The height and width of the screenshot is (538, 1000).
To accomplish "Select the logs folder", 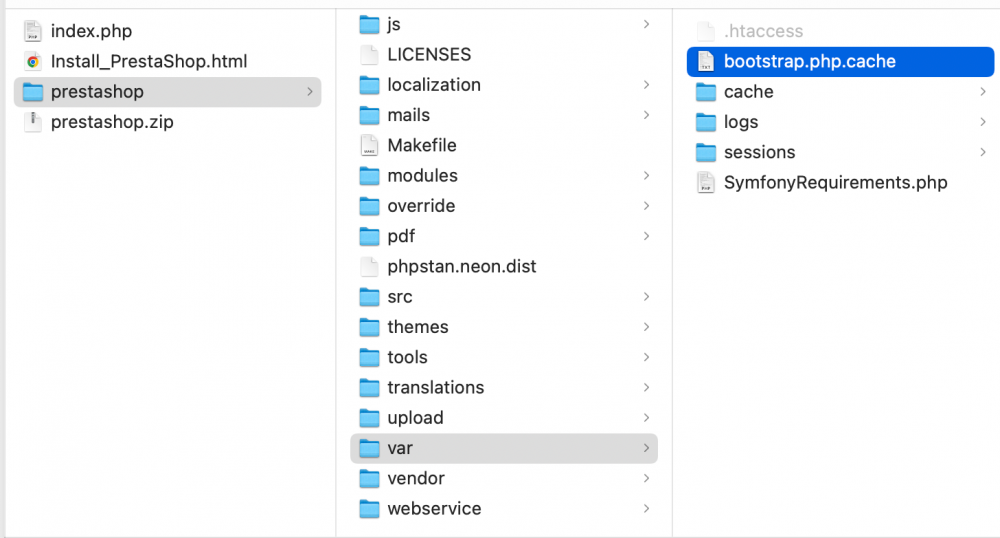I will click(x=741, y=122).
